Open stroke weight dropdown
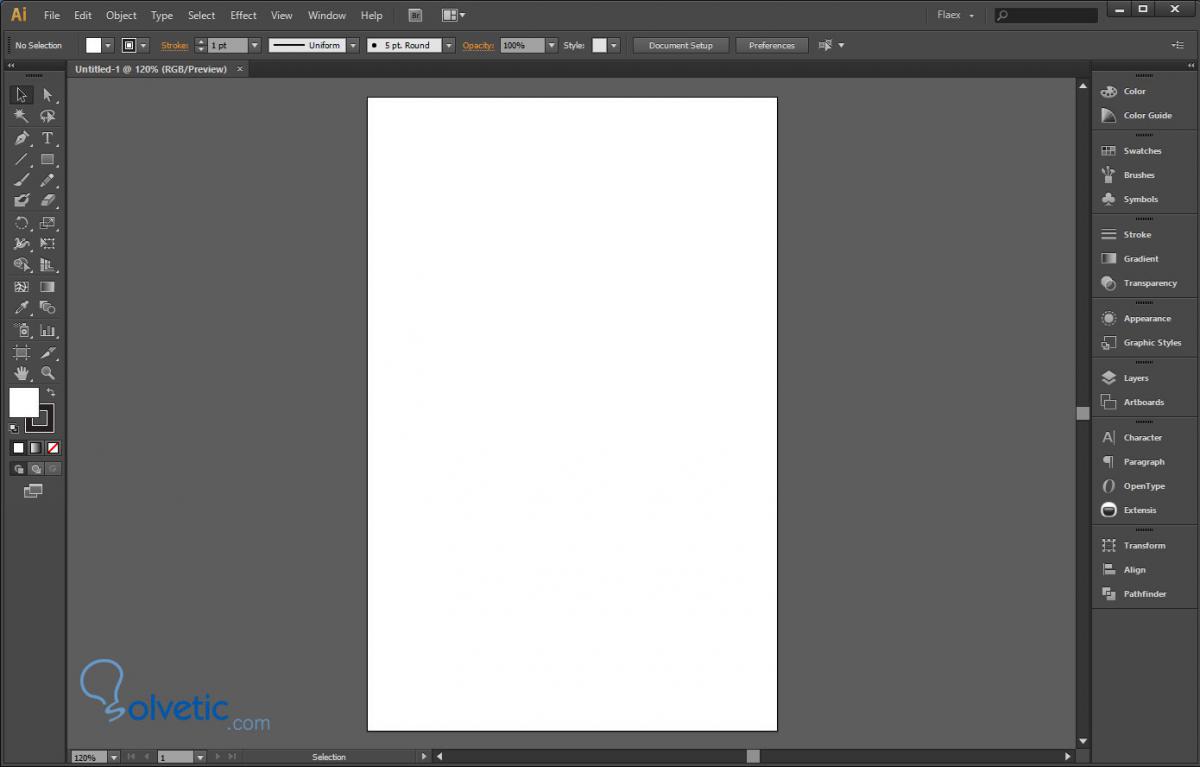Viewport: 1200px width, 767px height. (254, 45)
